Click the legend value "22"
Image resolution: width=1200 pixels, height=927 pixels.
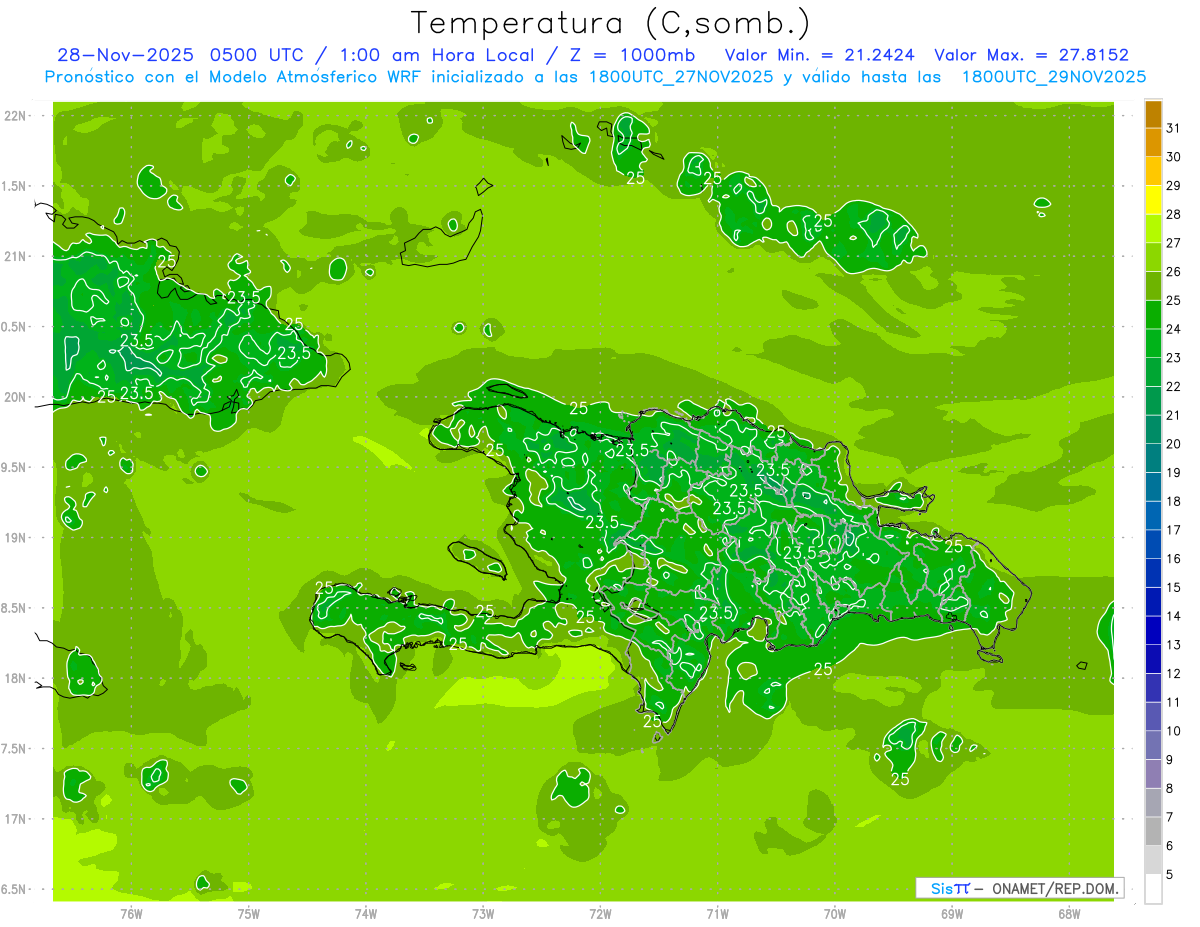(x=1174, y=387)
